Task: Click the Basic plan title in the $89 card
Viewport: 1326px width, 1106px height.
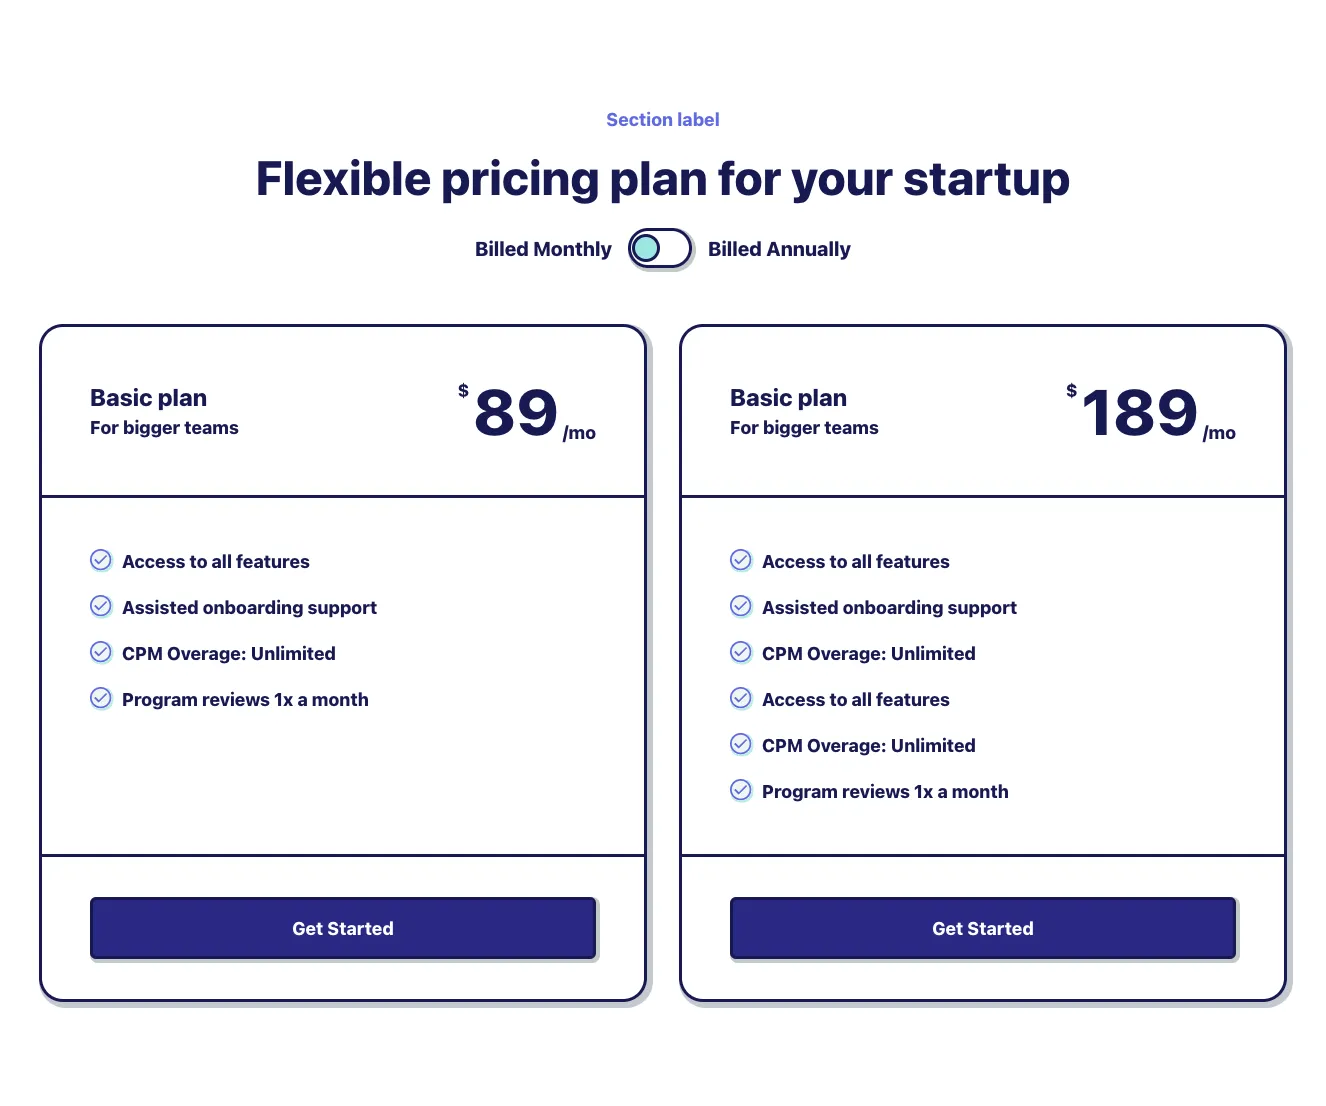Action: pyautogui.click(x=149, y=398)
